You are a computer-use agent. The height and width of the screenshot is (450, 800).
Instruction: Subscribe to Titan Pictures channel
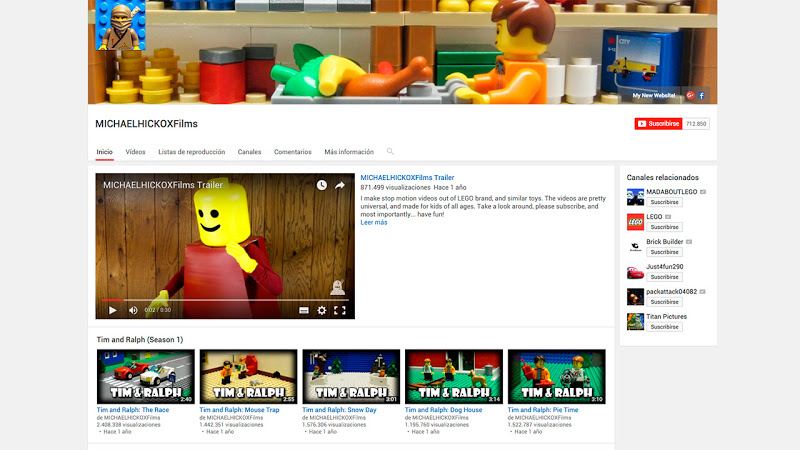[x=664, y=327]
